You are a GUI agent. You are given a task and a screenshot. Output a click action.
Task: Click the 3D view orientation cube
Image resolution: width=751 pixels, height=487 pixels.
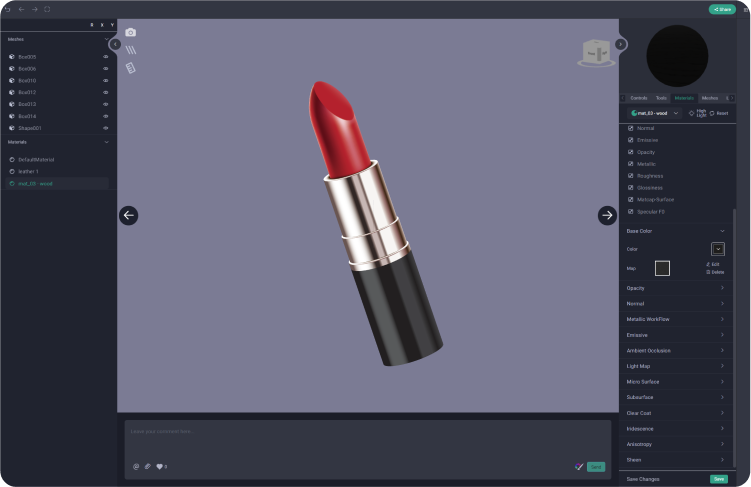pos(596,53)
